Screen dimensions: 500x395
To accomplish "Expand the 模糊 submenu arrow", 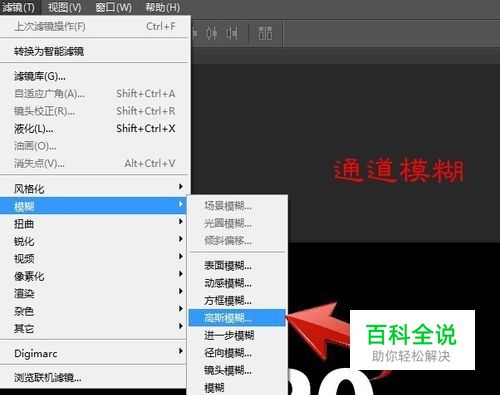I will [x=180, y=204].
